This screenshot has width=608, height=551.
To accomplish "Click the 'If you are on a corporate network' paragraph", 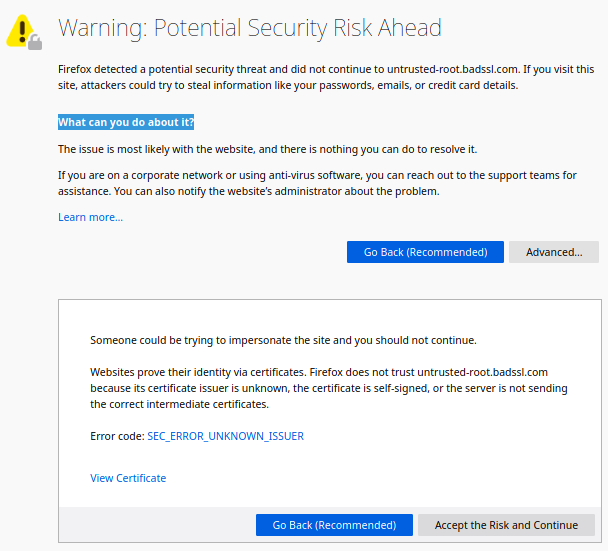I will point(317,183).
